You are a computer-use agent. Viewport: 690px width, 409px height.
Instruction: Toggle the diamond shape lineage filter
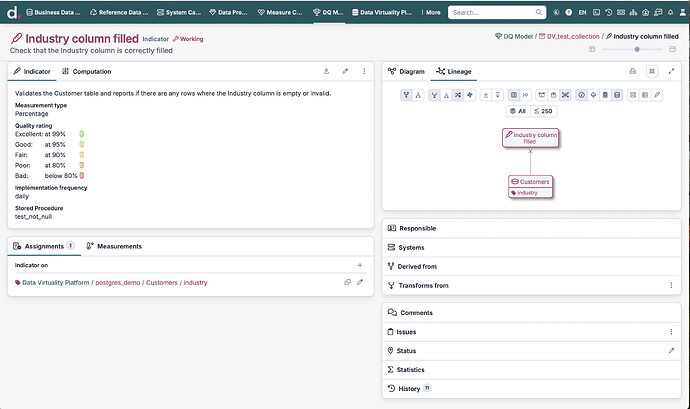pos(593,95)
